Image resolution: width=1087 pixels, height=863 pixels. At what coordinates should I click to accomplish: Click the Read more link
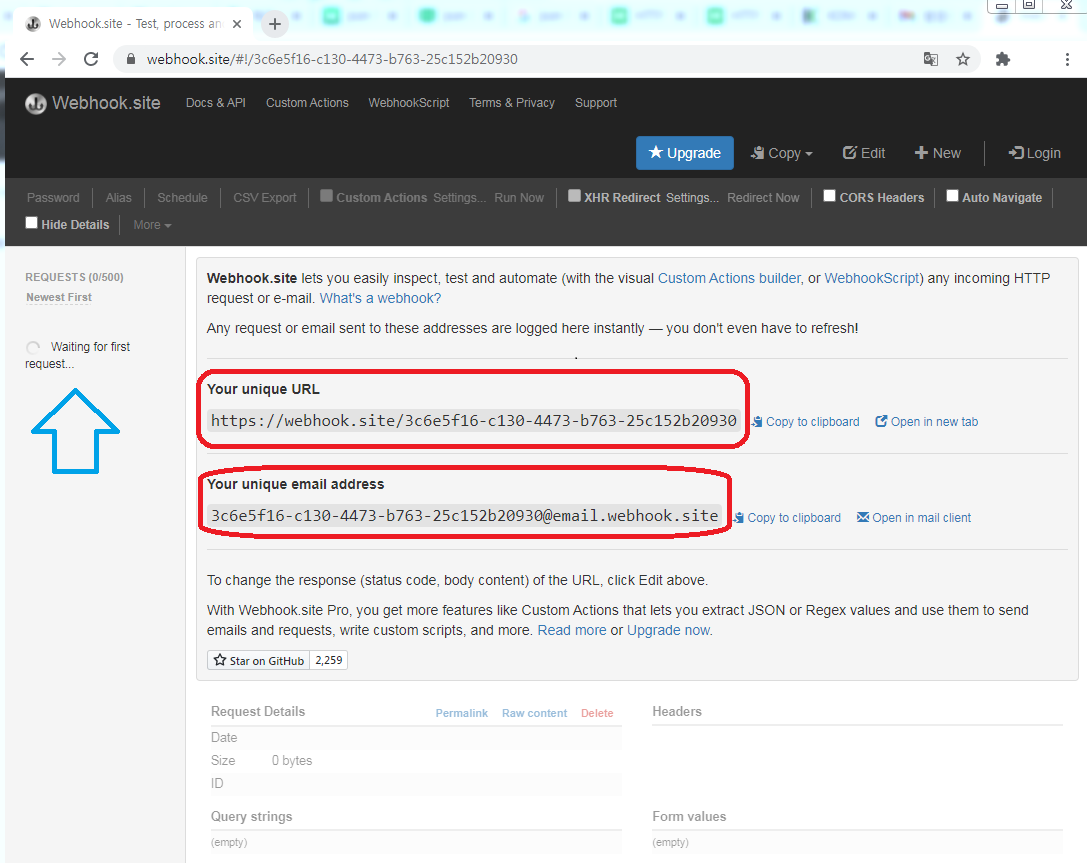572,631
